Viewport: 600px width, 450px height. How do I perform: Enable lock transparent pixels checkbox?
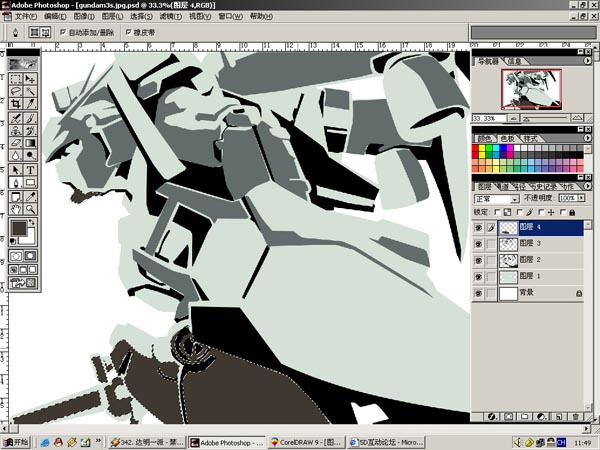tap(497, 212)
